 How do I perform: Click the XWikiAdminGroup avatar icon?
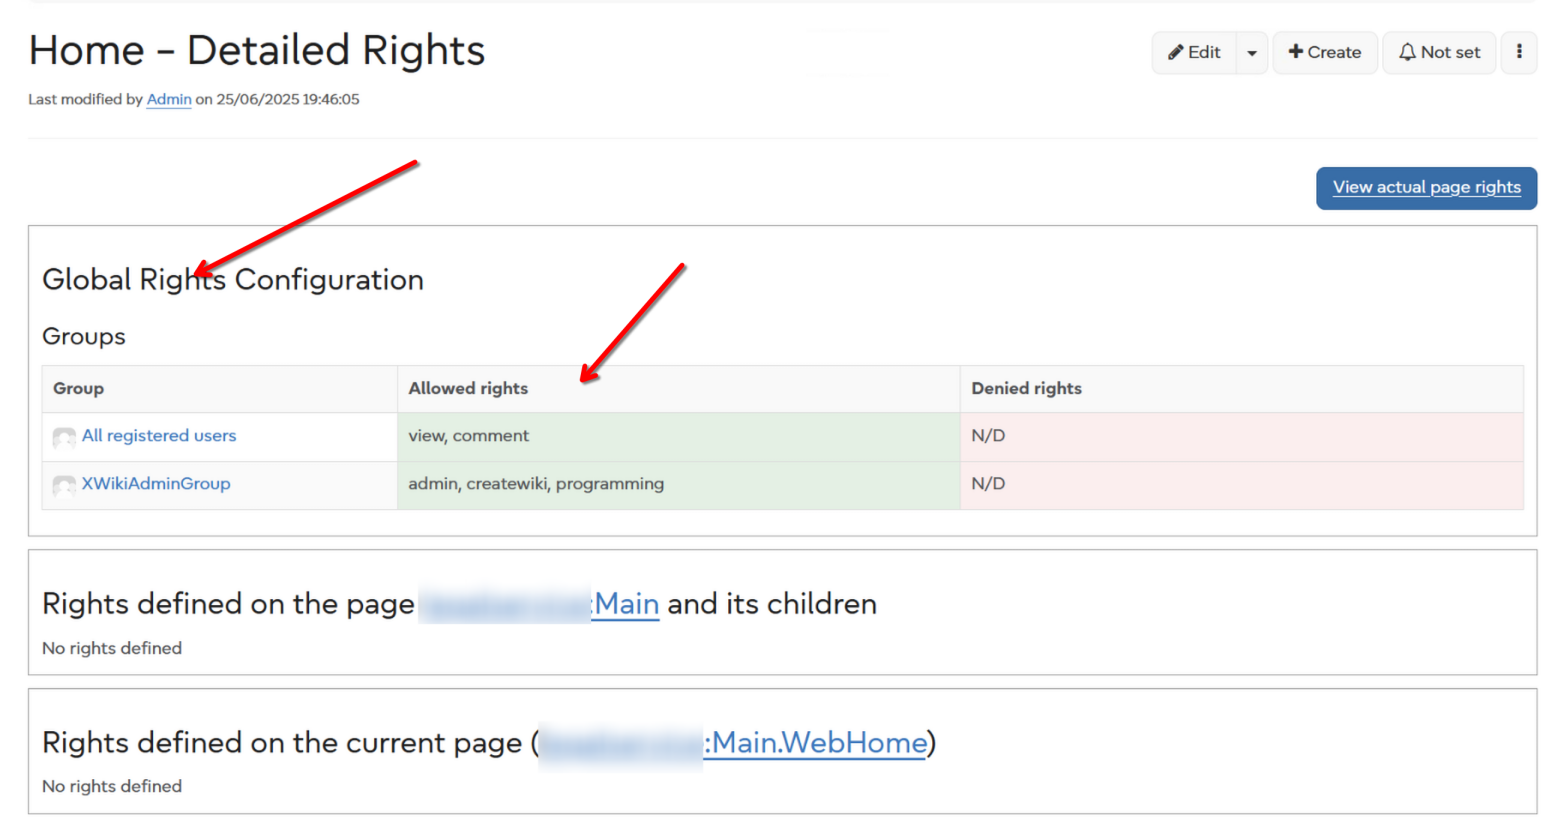point(64,485)
